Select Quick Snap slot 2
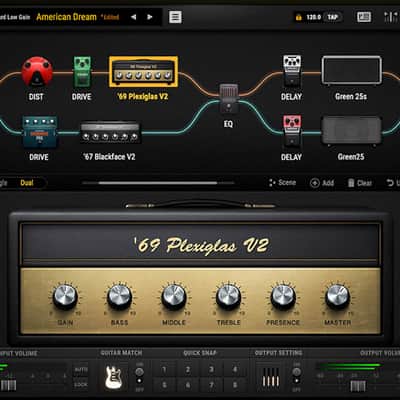Image resolution: width=400 pixels, height=400 pixels. pos(188,369)
